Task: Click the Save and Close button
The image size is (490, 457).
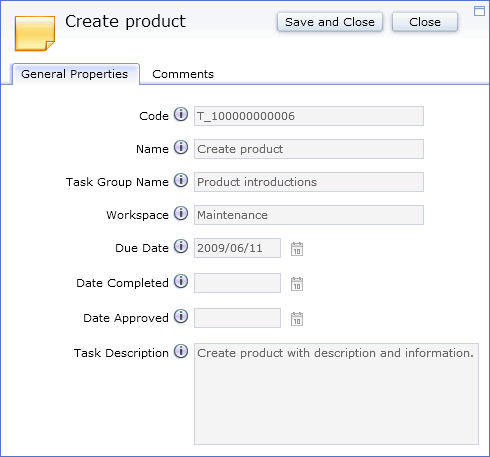Action: [330, 22]
